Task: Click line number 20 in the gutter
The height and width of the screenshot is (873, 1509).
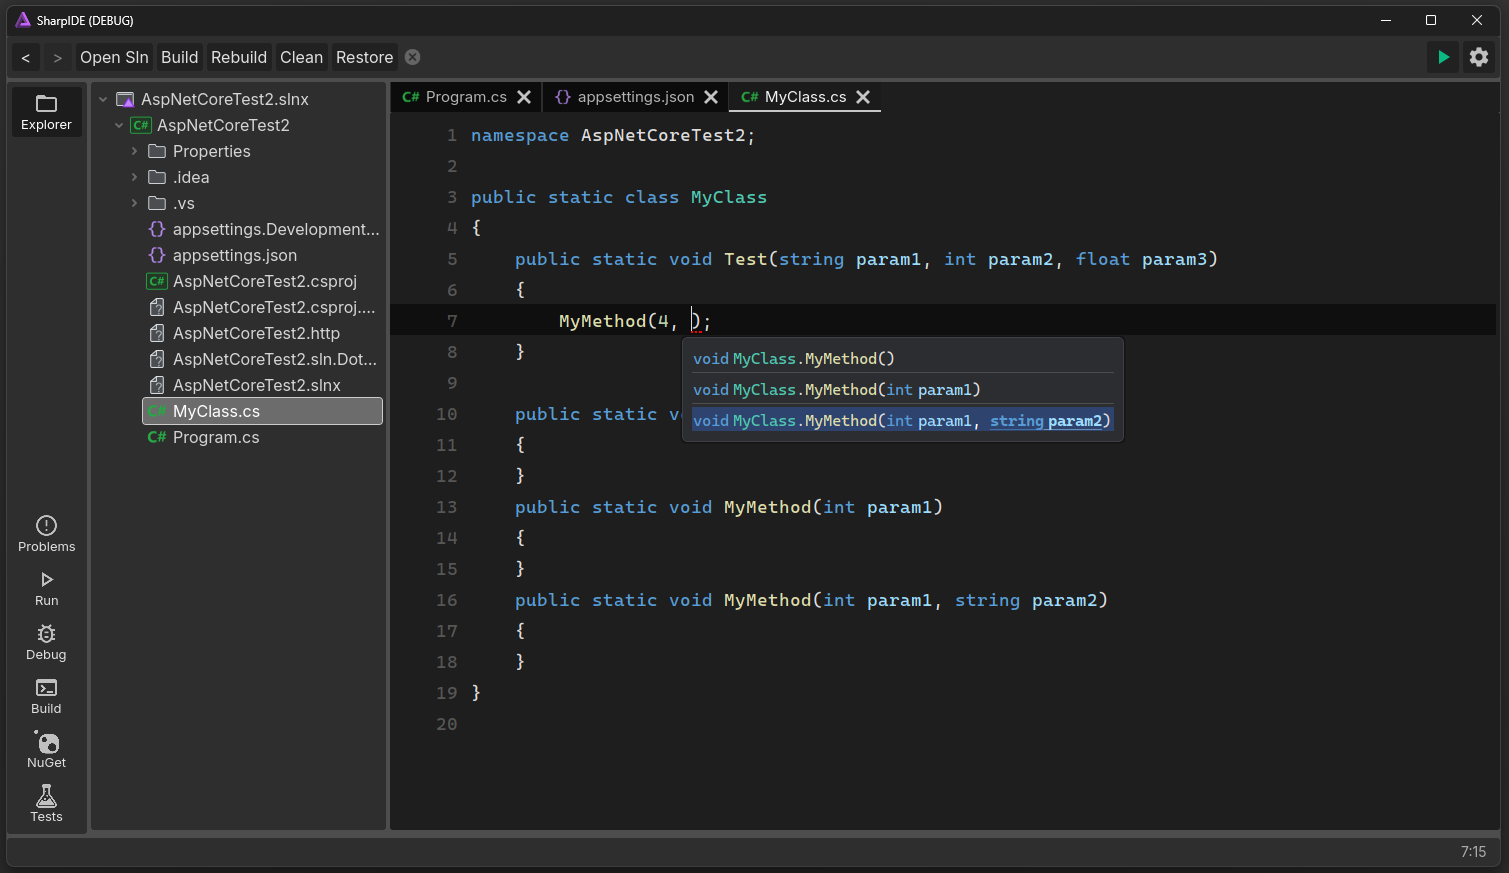Action: point(446,724)
